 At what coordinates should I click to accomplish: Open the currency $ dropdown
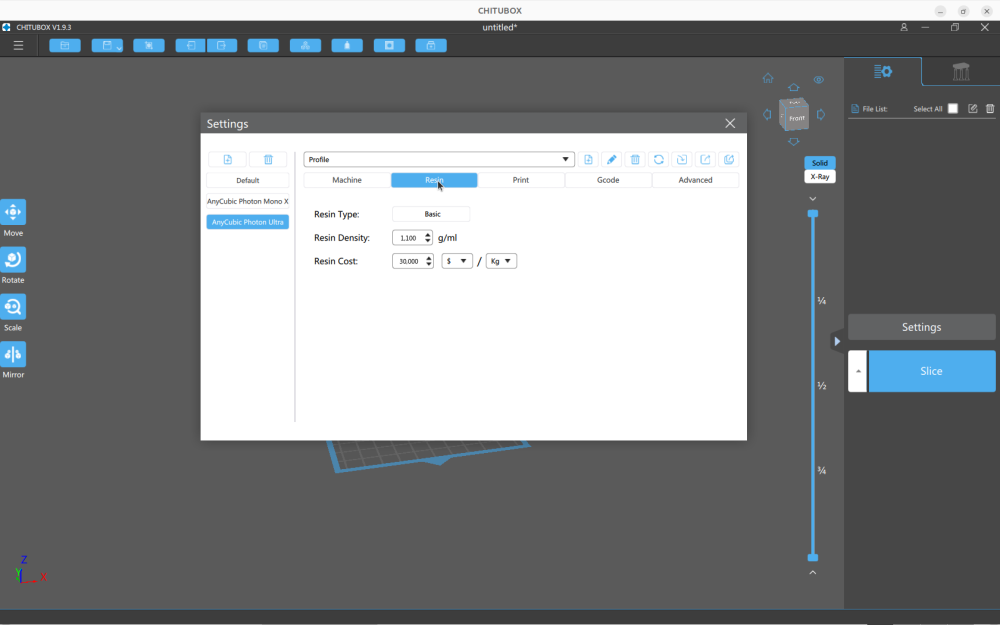457,261
